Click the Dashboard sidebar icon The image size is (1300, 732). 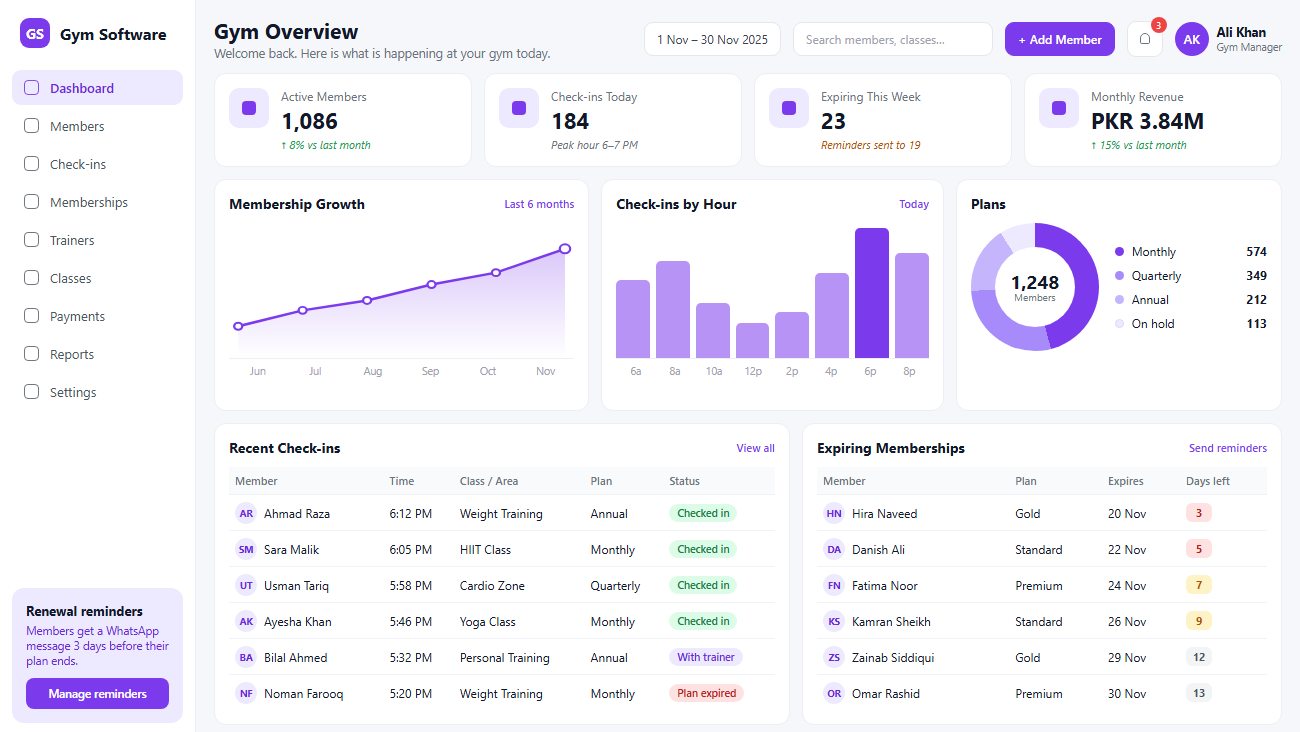(31, 88)
